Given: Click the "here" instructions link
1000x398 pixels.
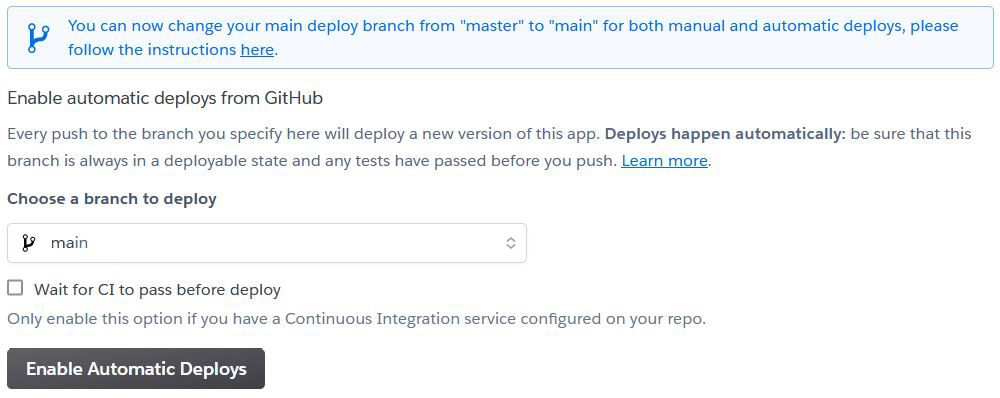Looking at the screenshot, I should (x=257, y=50).
